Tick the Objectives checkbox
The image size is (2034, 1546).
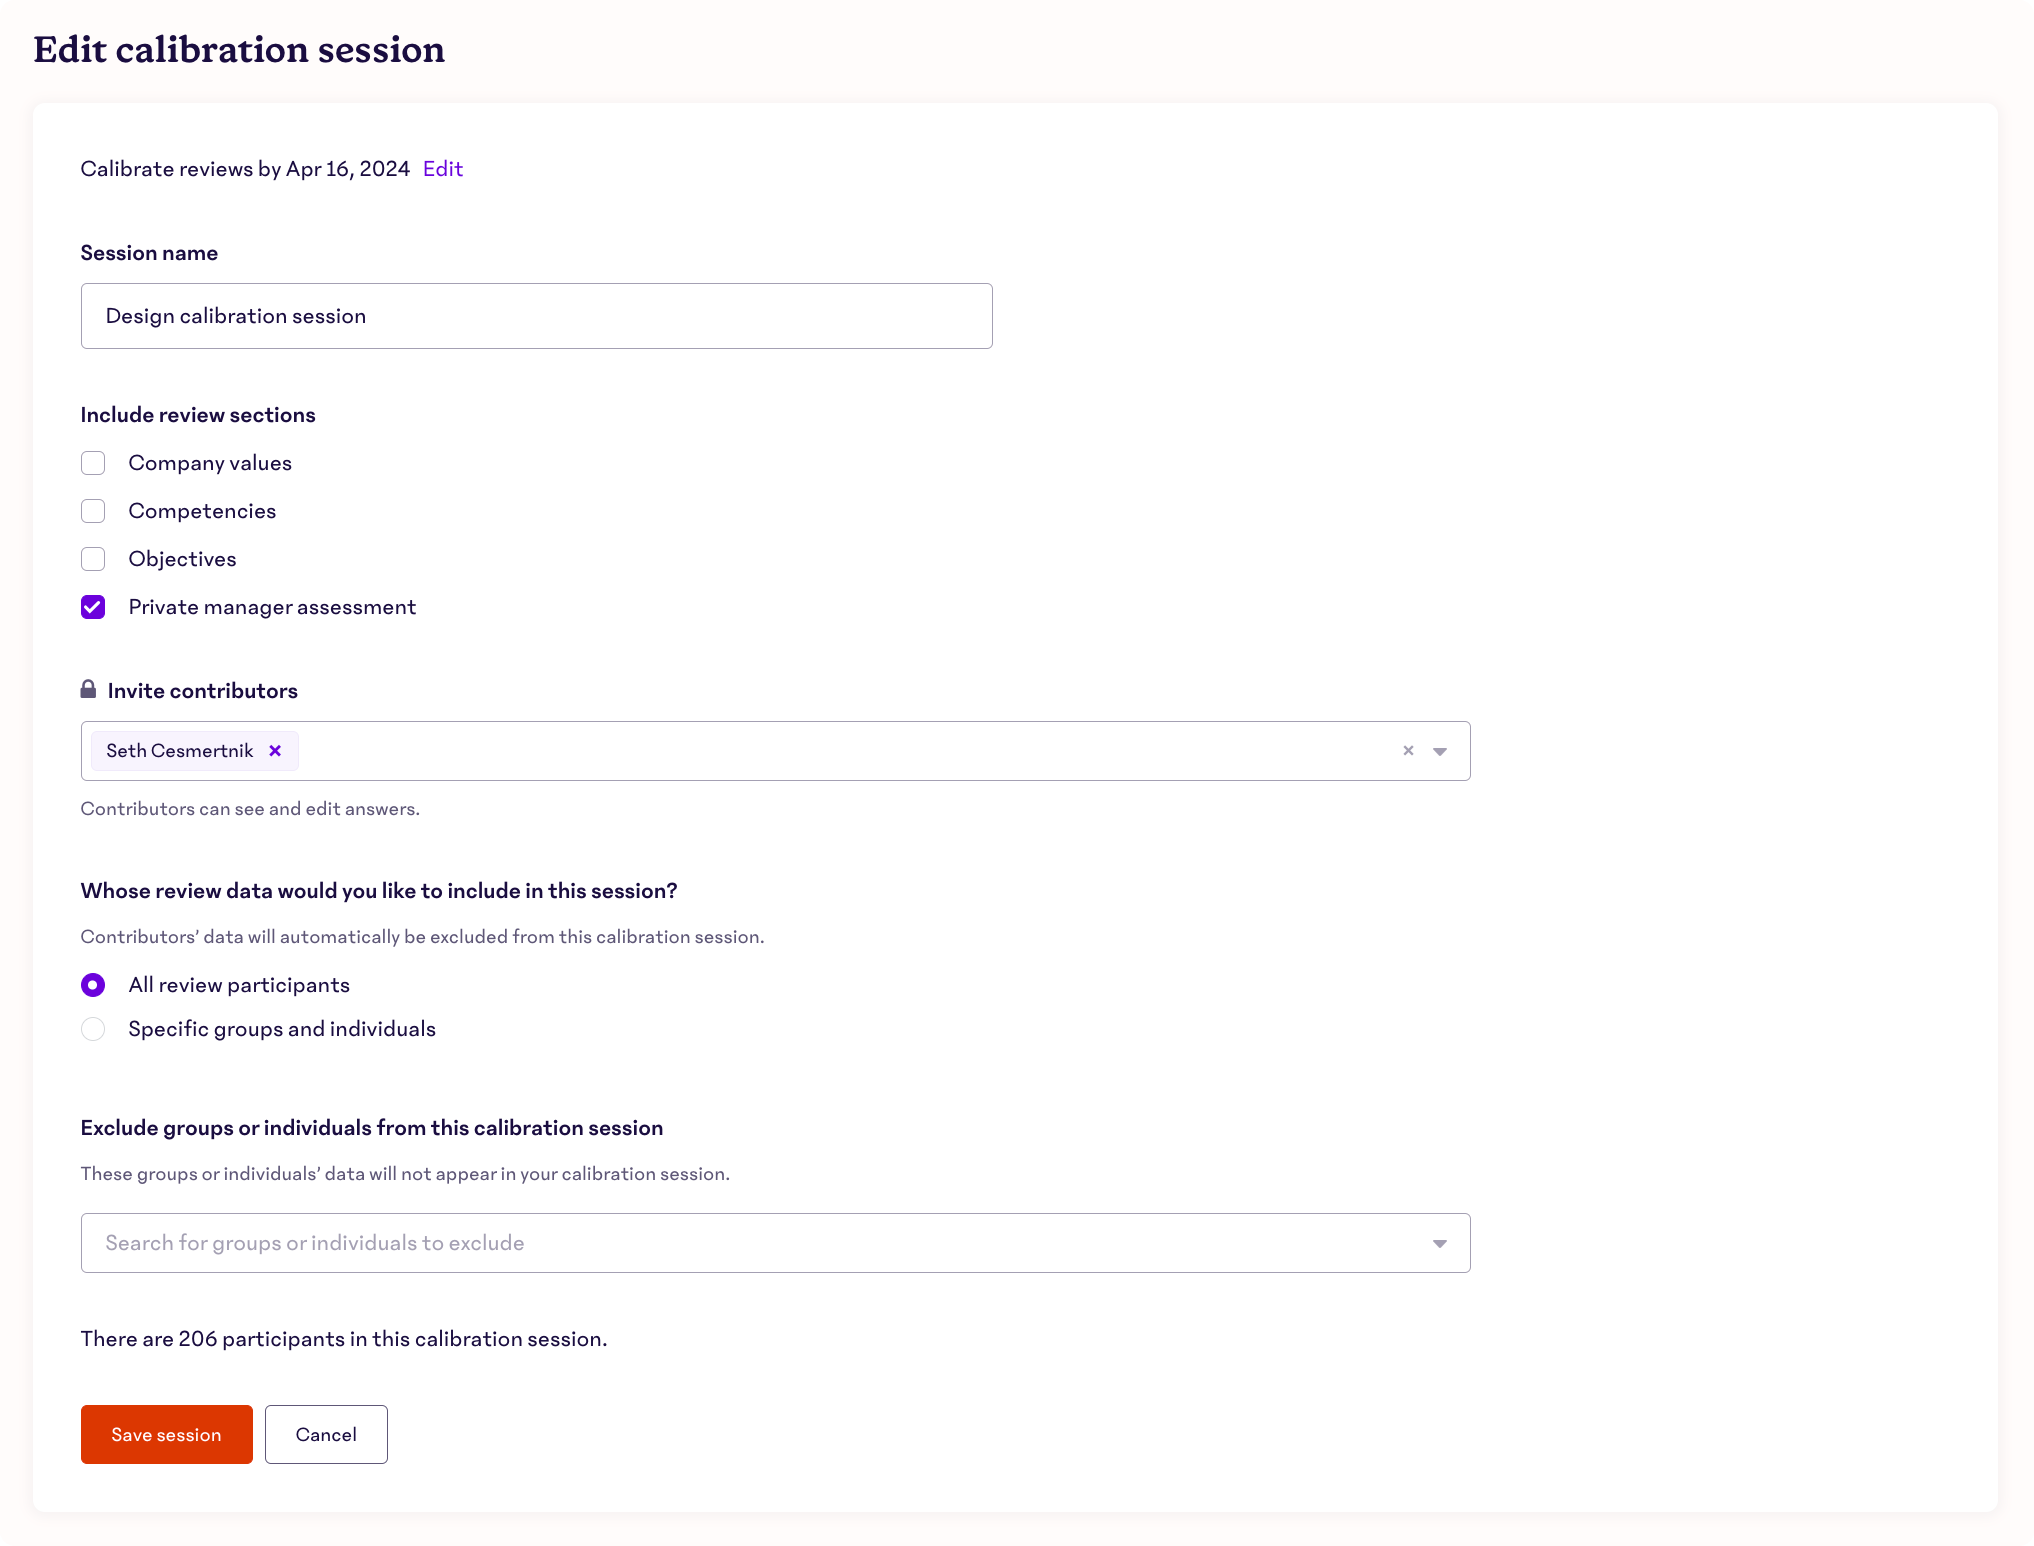point(93,559)
